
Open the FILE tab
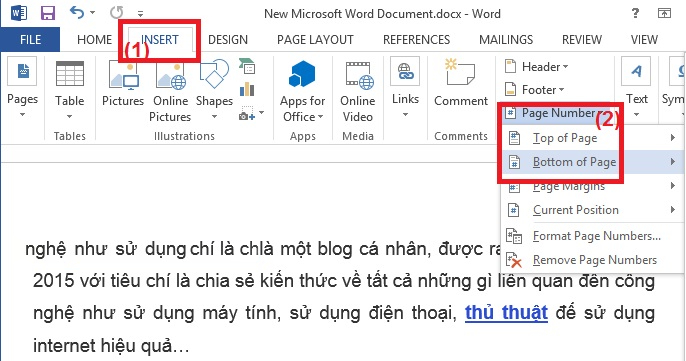point(30,39)
